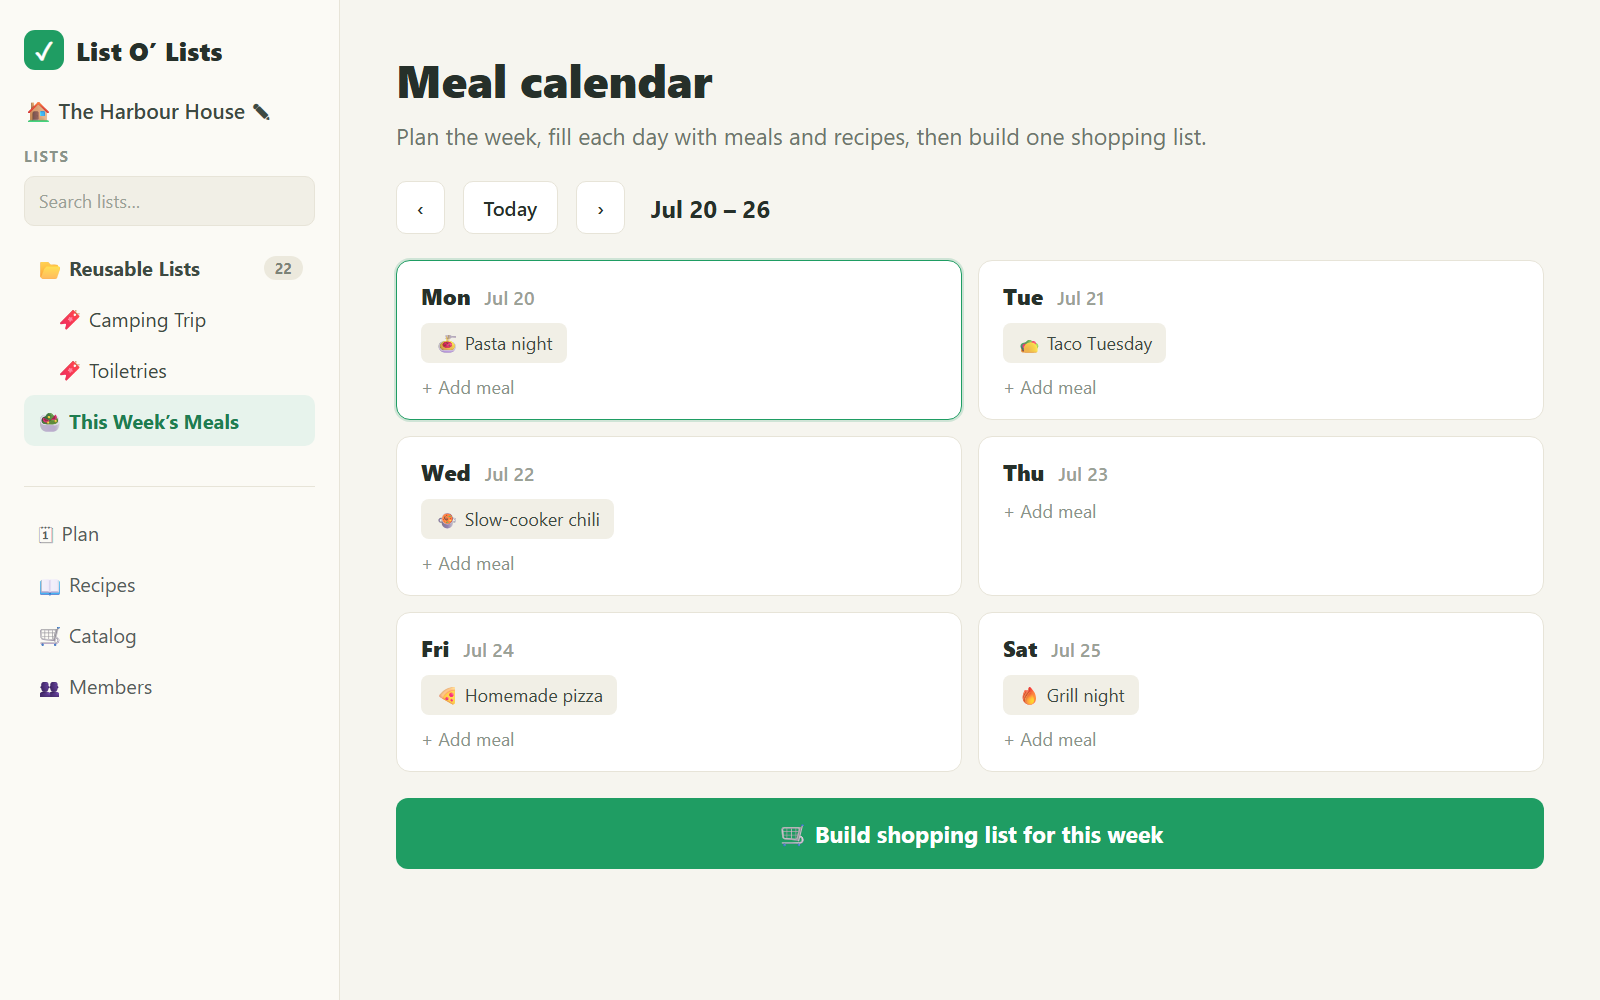Viewport: 1600px width, 1000px height.
Task: Click the Grill night meal on Saturday
Action: [1071, 695]
